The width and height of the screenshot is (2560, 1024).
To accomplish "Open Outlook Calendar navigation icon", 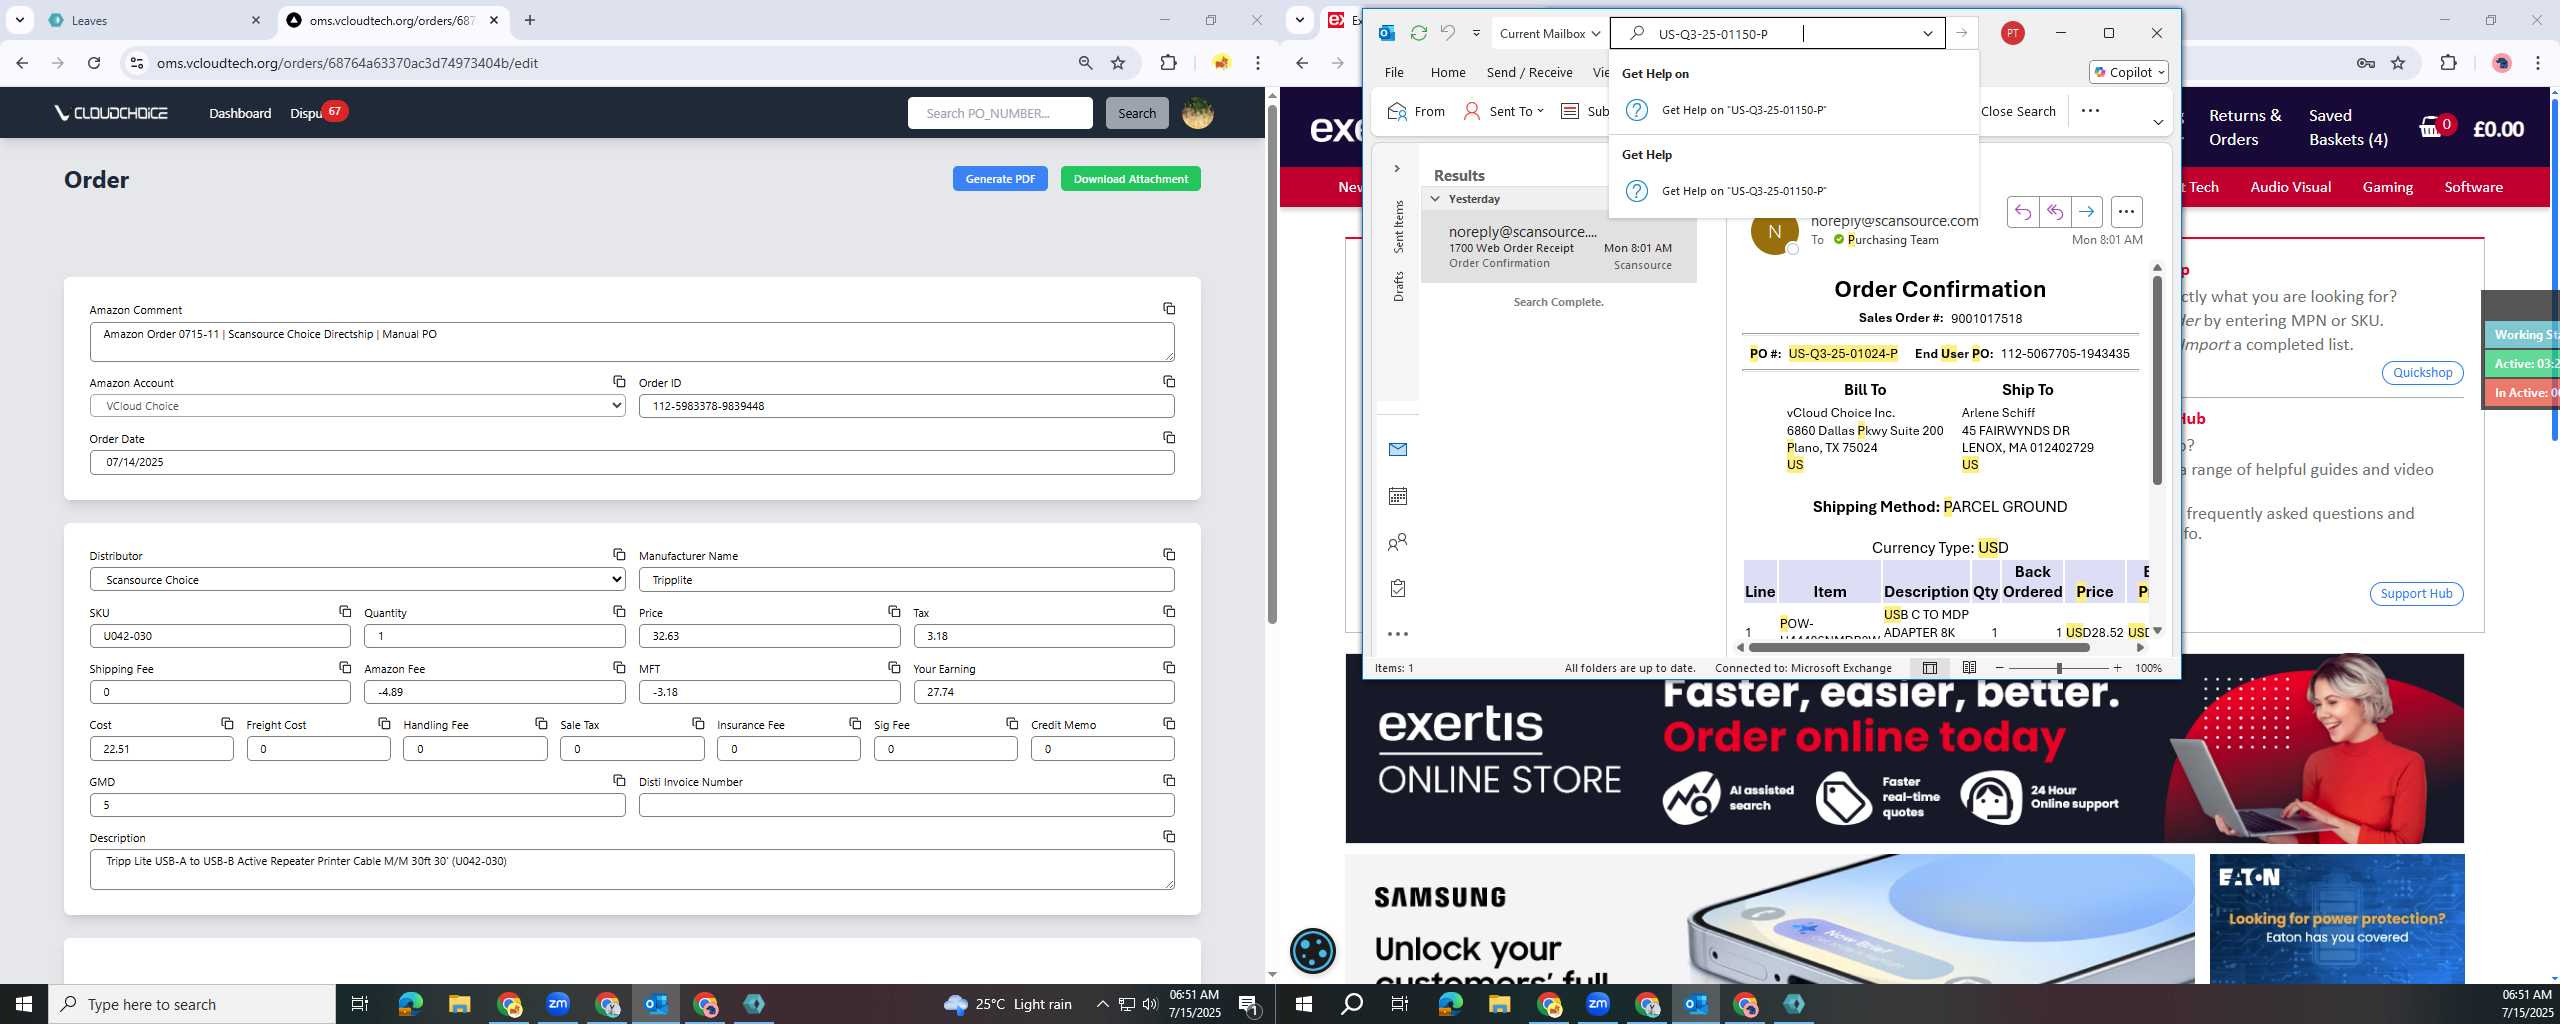I will coord(1398,496).
